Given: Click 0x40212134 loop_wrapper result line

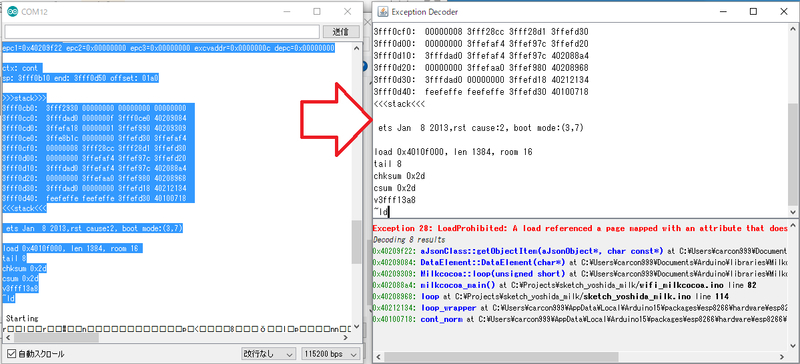Looking at the screenshot, I should 581,308.
